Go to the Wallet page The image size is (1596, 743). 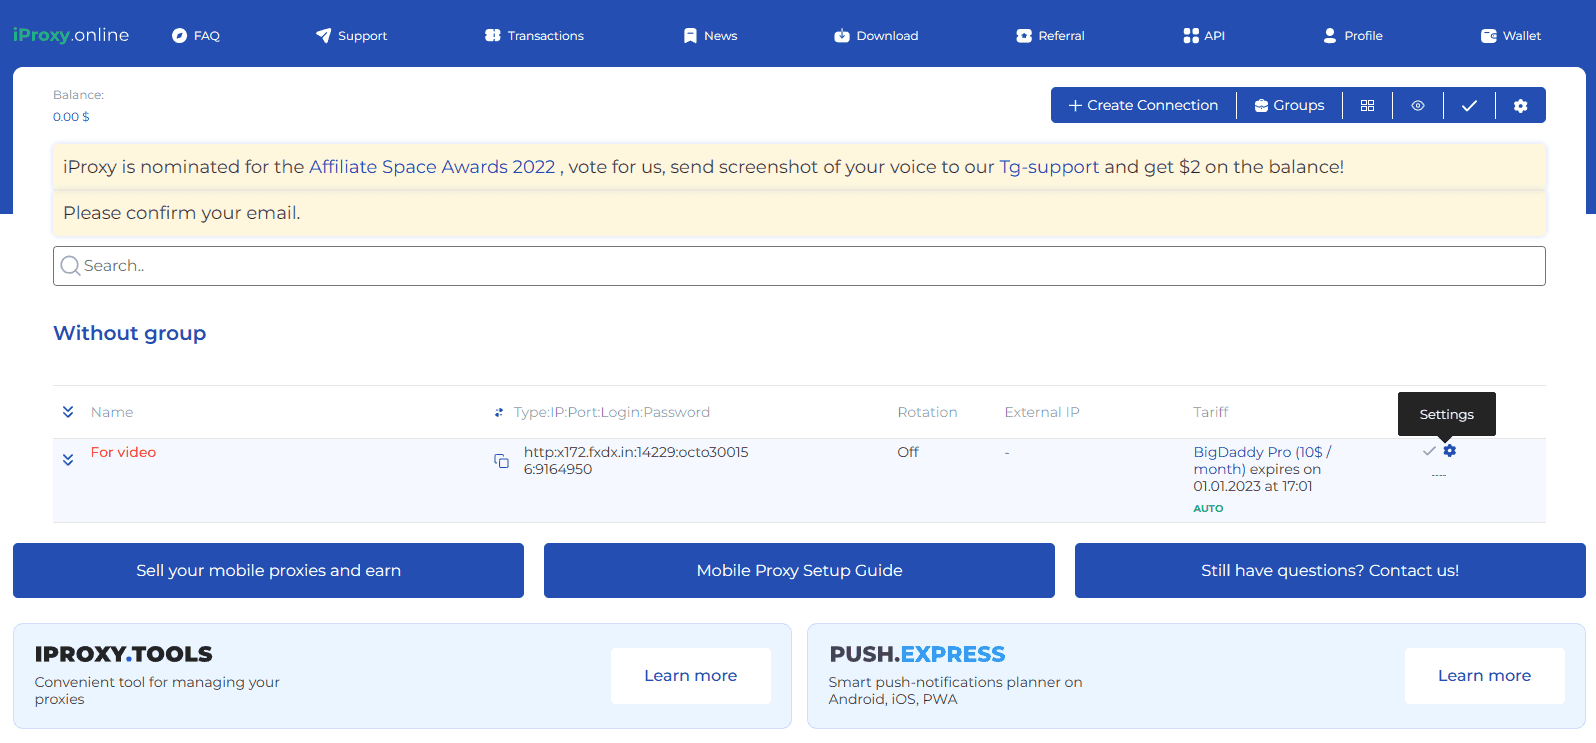[1510, 35]
